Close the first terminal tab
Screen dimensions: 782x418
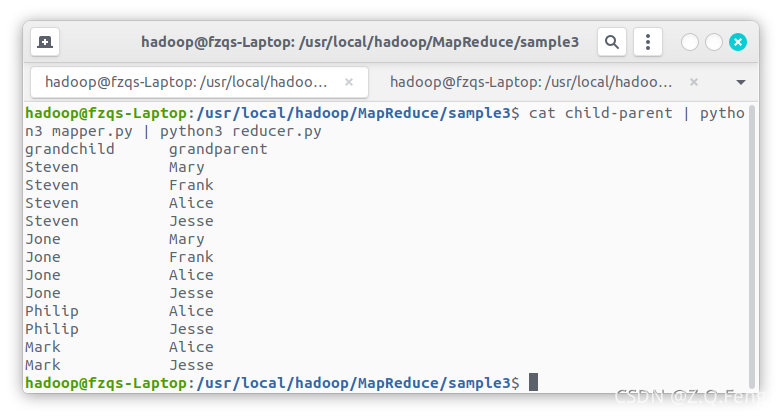click(x=349, y=82)
